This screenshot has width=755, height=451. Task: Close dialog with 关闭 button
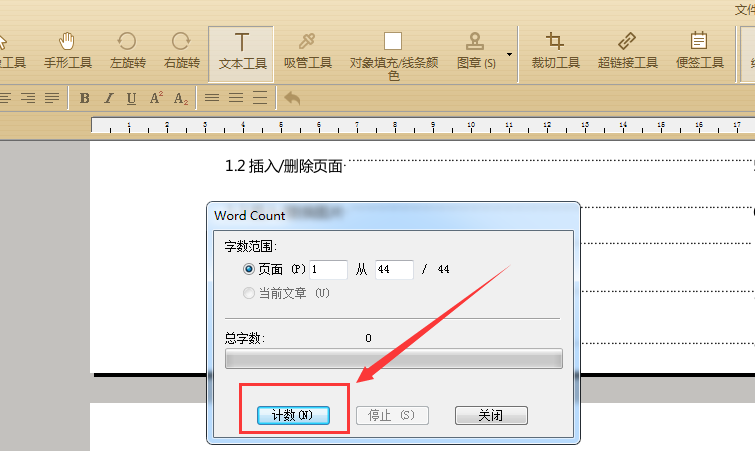click(x=491, y=415)
